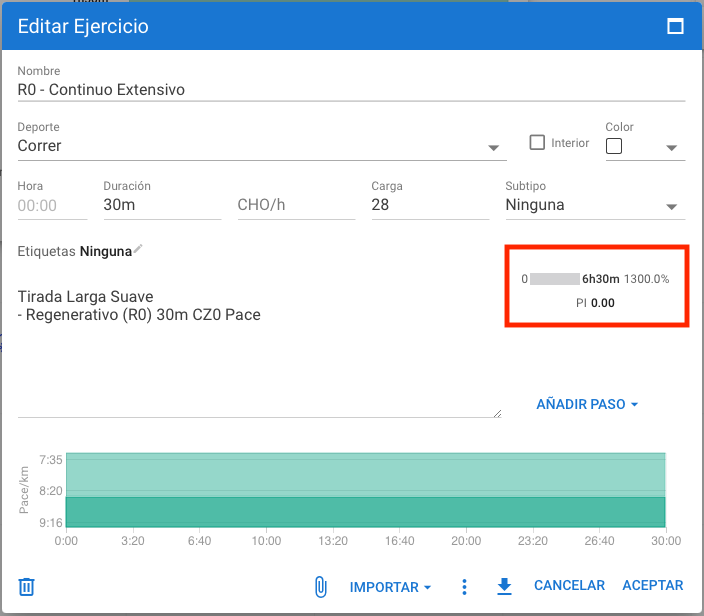The image size is (704, 616).
Task: Maximize the Editar Ejercicio dialog
Action: [675, 27]
